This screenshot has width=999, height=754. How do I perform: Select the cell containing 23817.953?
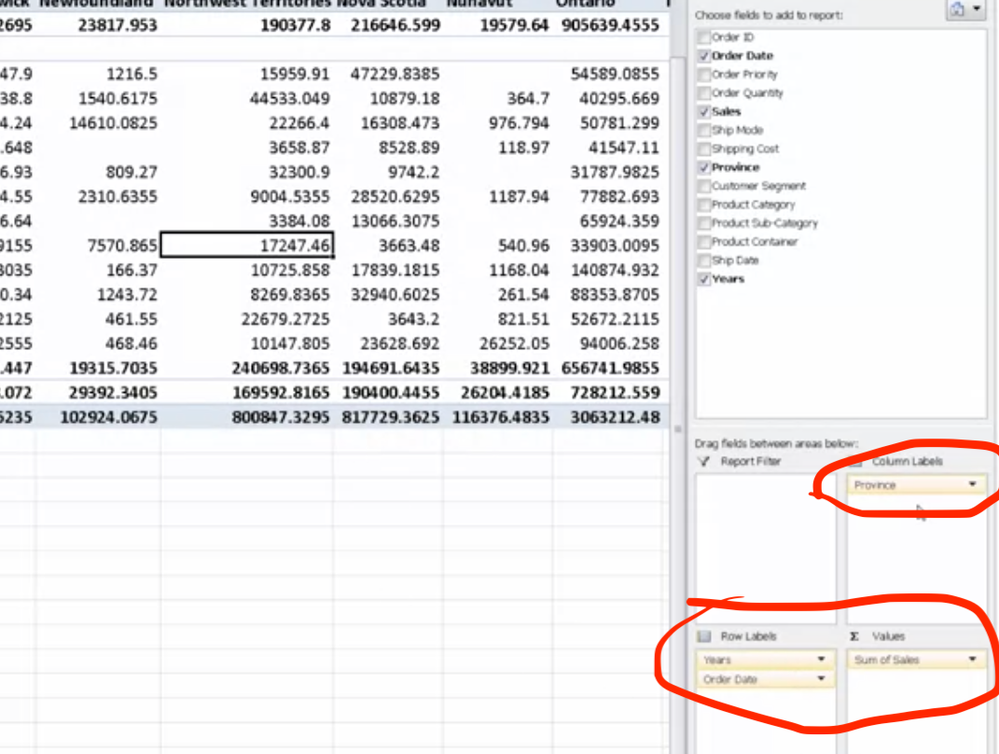click(x=98, y=25)
